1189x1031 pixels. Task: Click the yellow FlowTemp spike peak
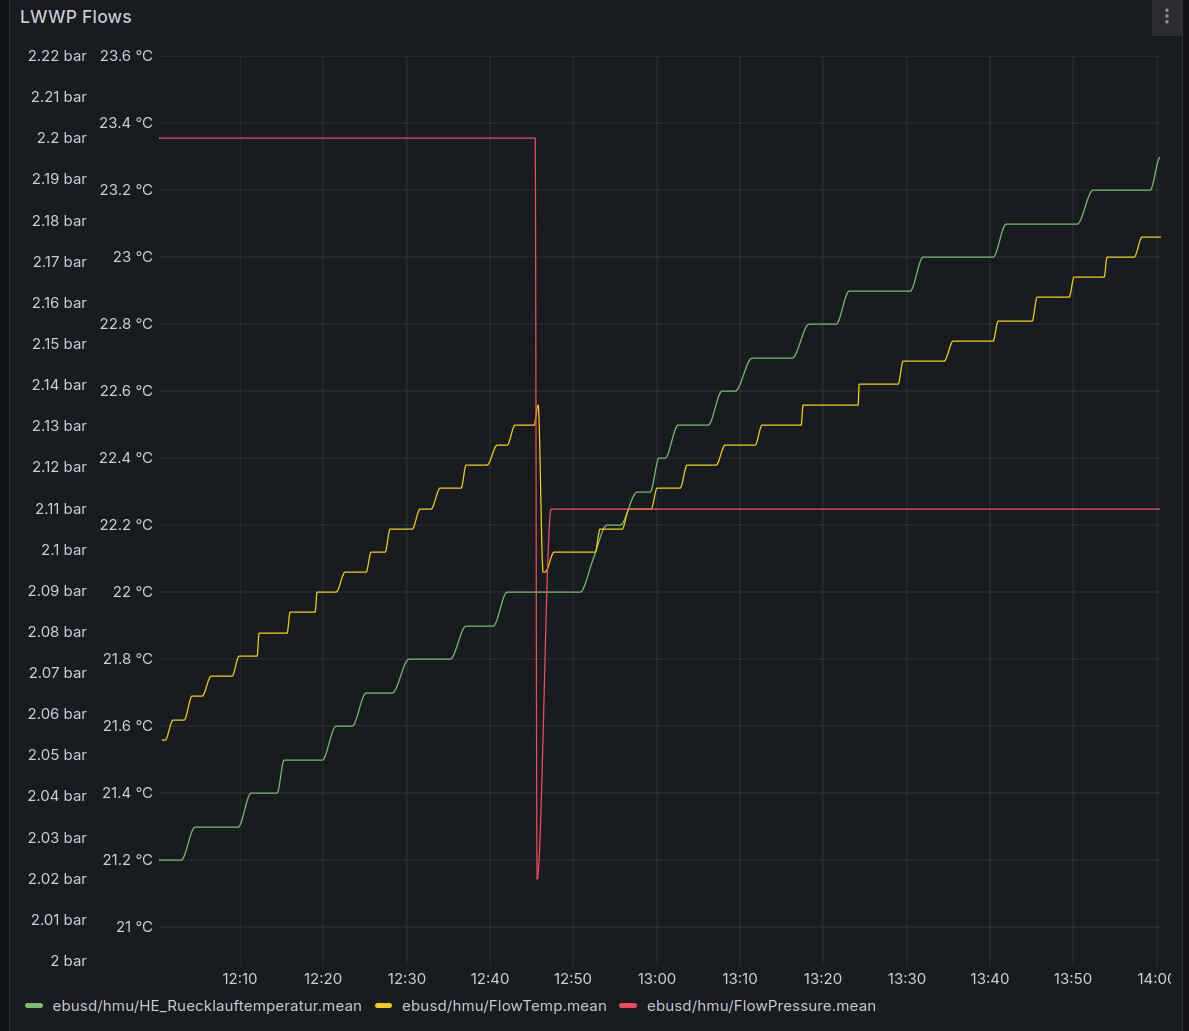538,405
